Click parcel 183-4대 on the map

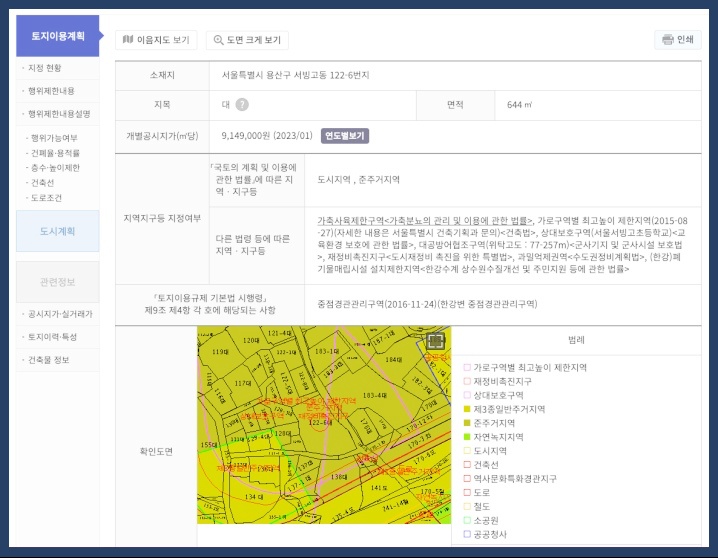tap(375, 395)
